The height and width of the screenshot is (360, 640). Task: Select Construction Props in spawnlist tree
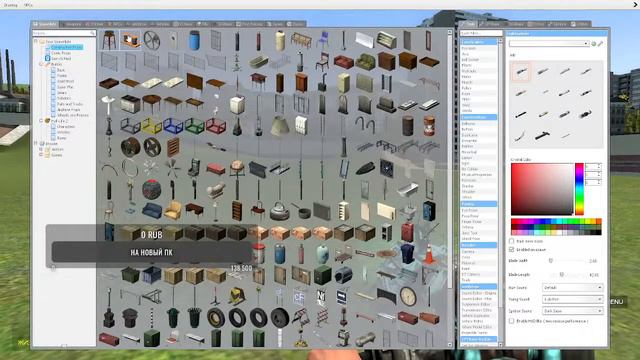(x=67, y=47)
